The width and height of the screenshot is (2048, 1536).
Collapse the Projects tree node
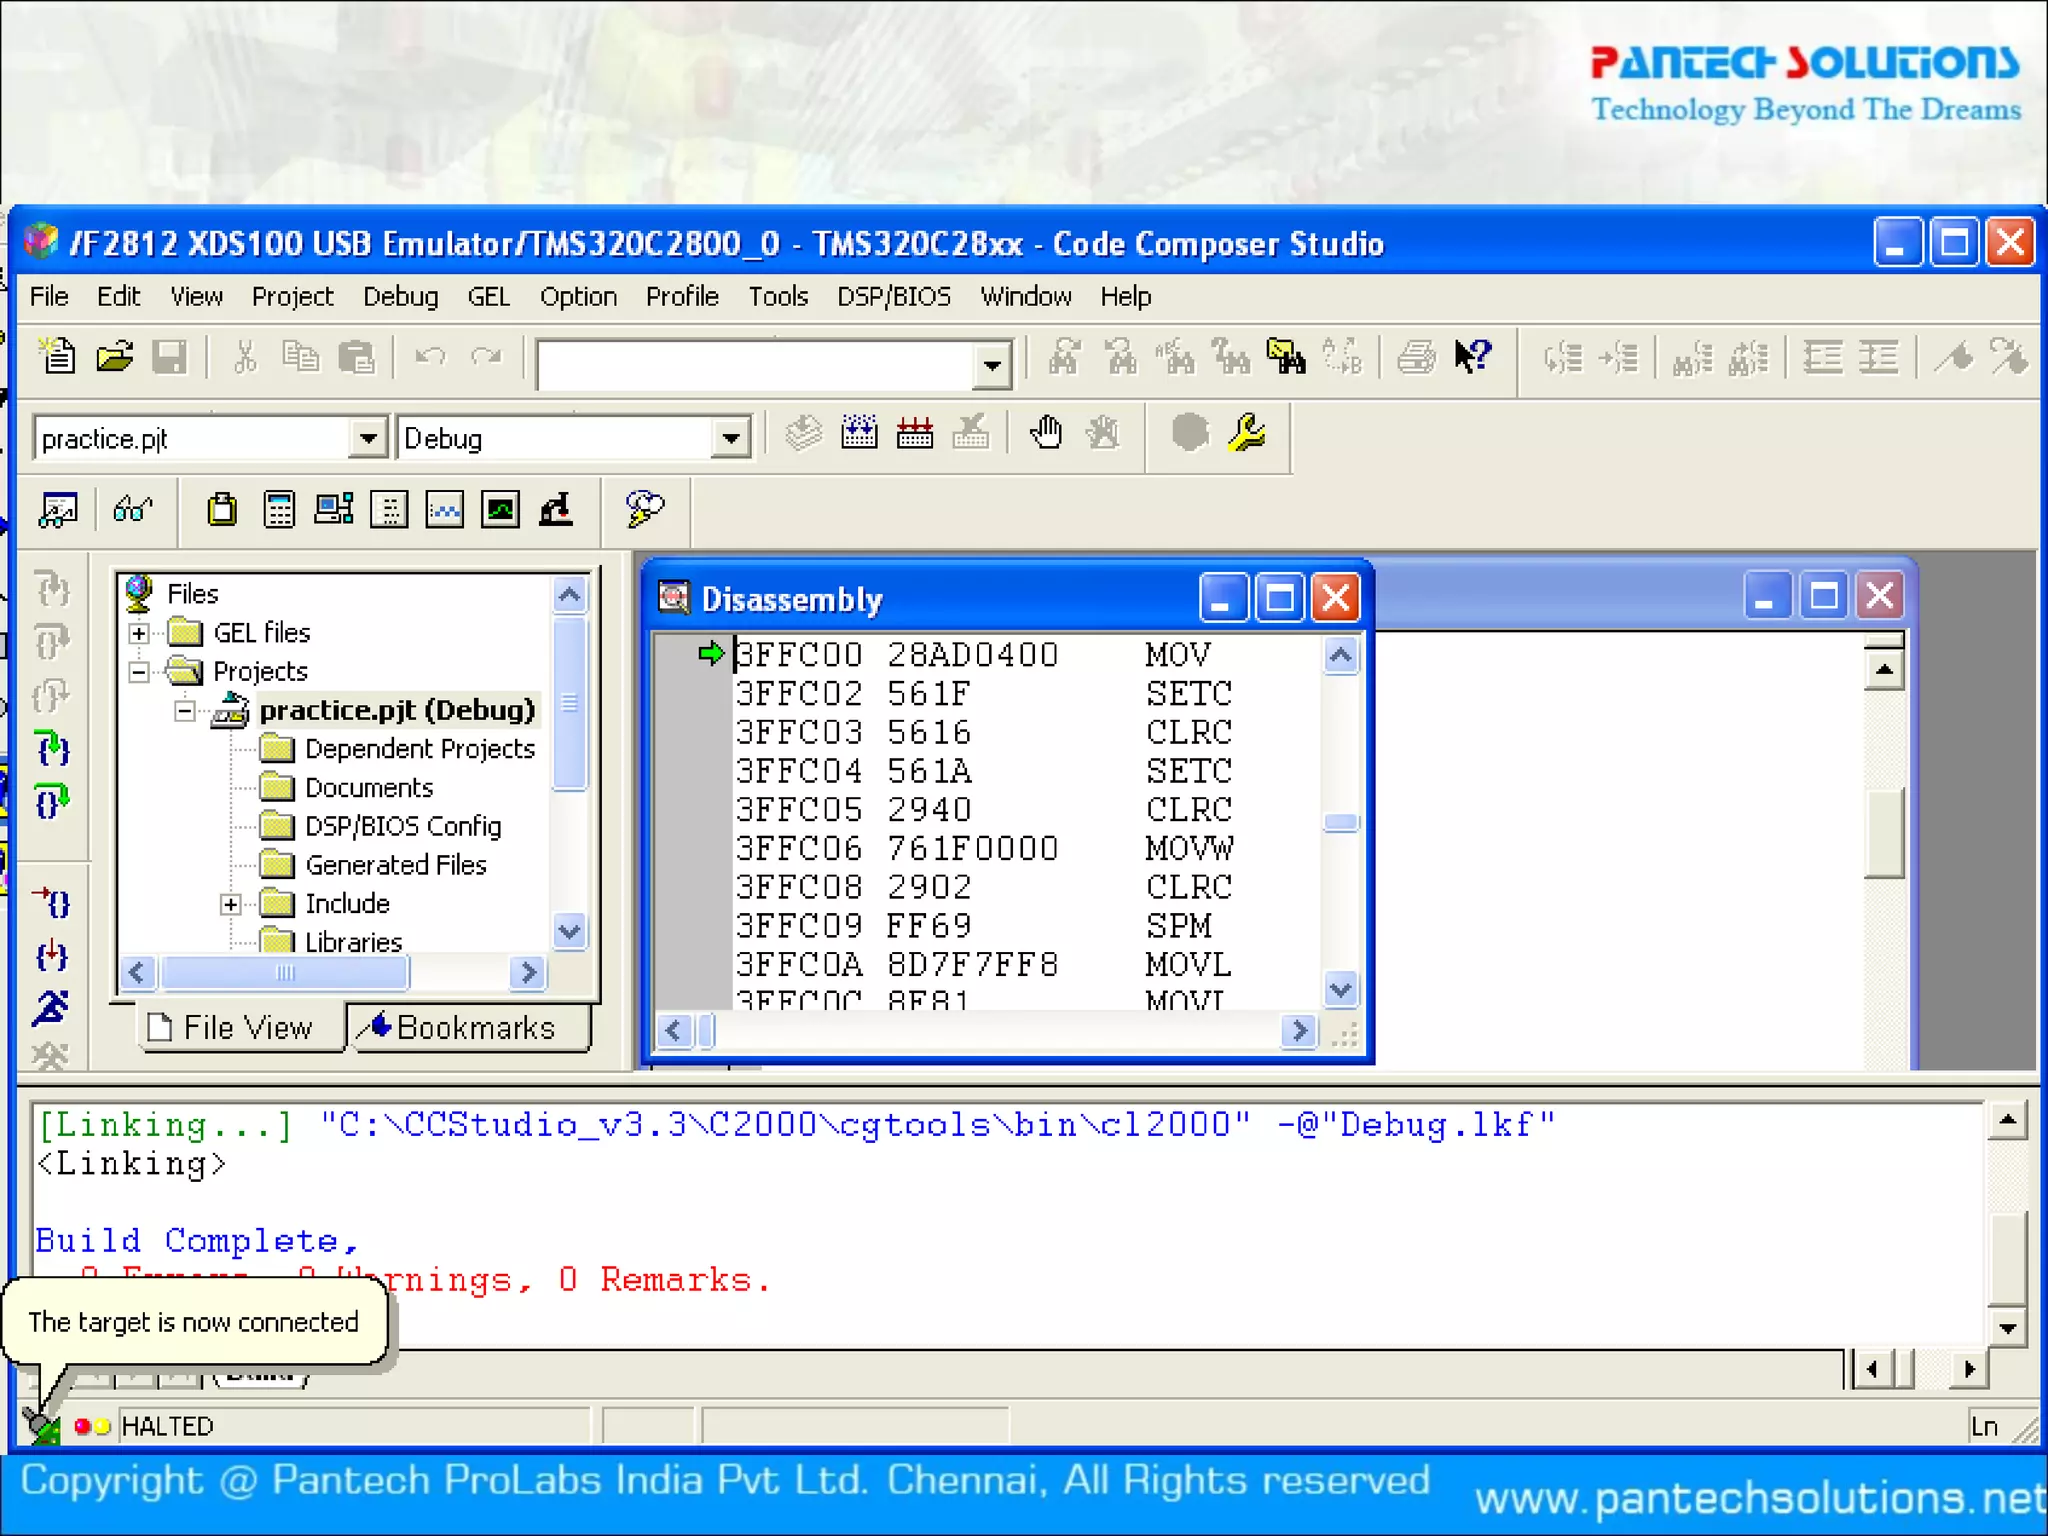click(x=139, y=672)
